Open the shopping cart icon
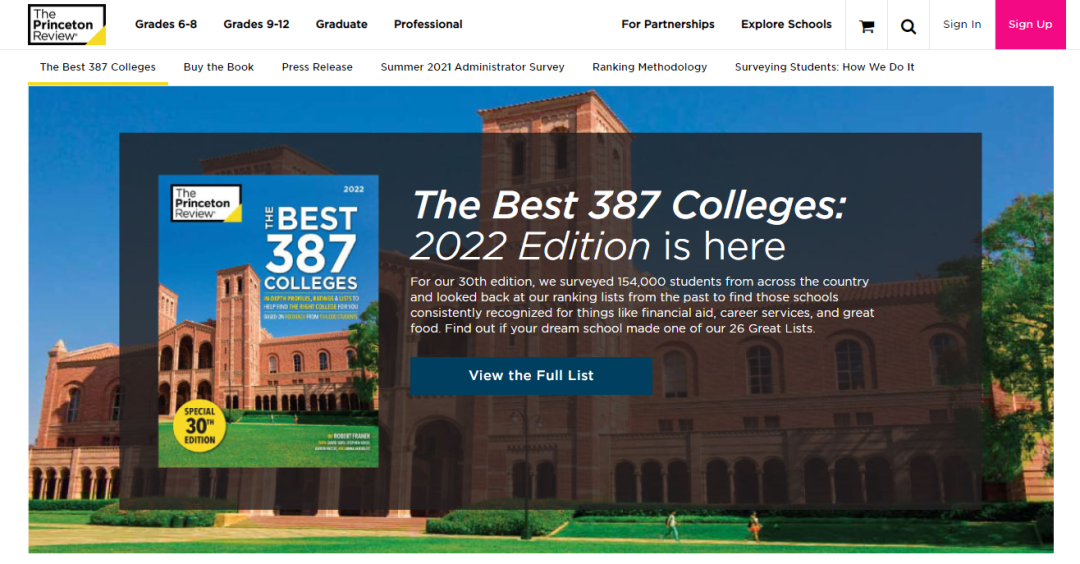Screen dimensions: 1080x564 [x=866, y=26]
